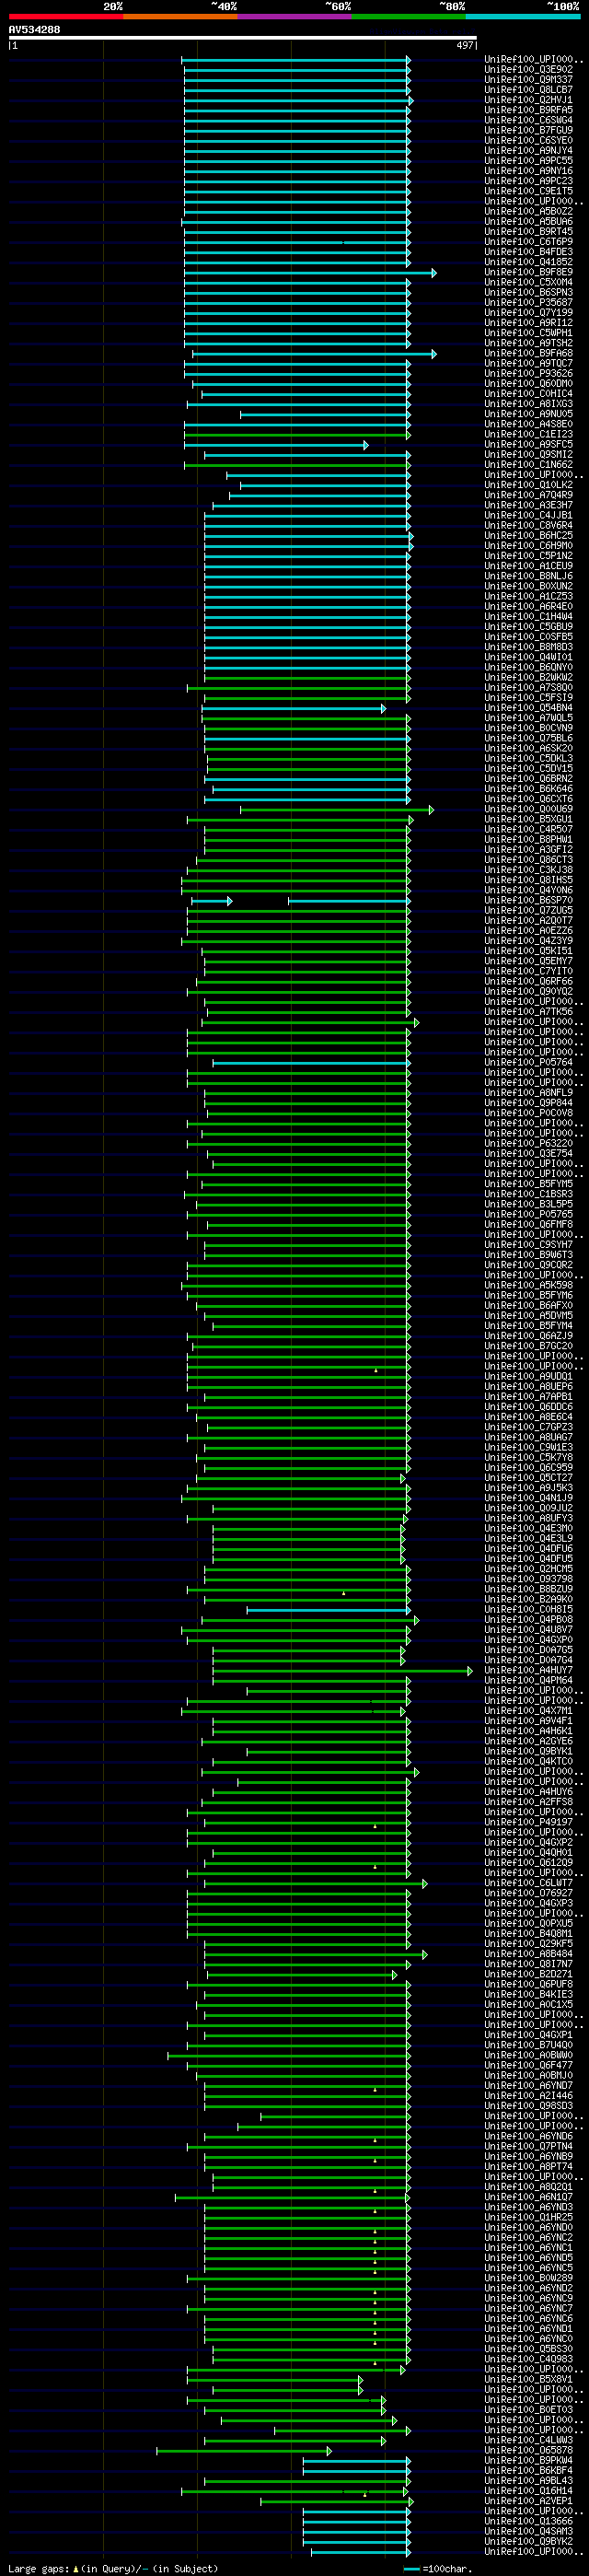The image size is (589, 2576).
Task: Select hit label UniRef100_B7FGU9
Action: [x=529, y=130]
